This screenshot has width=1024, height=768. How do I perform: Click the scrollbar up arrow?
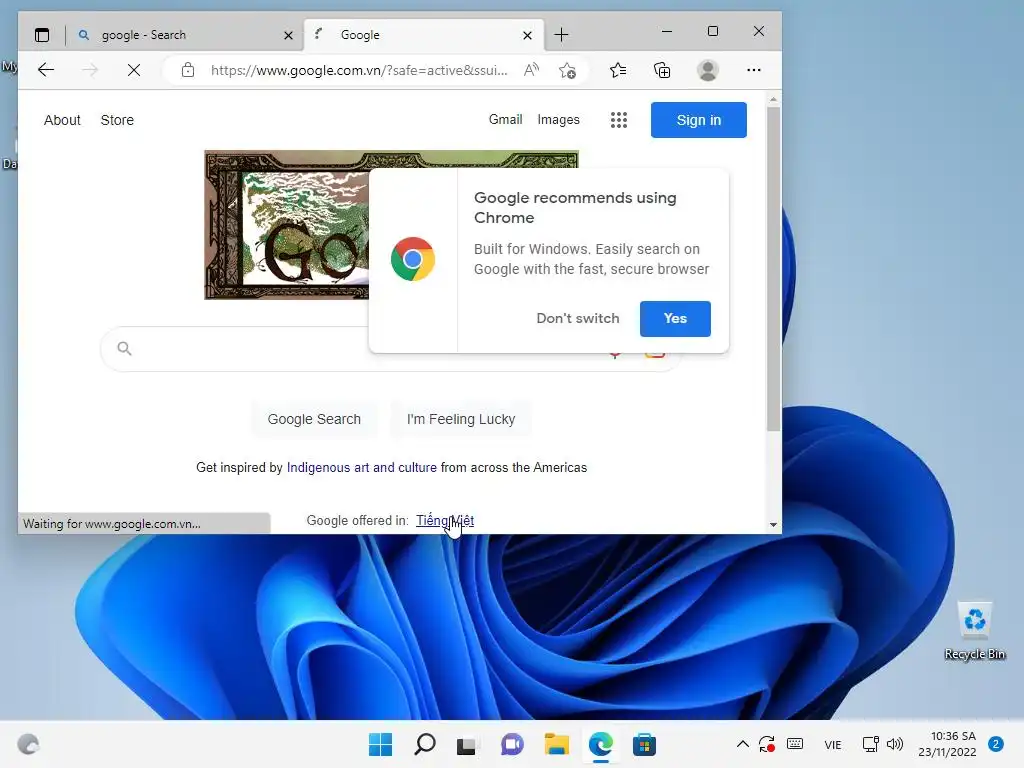[773, 100]
